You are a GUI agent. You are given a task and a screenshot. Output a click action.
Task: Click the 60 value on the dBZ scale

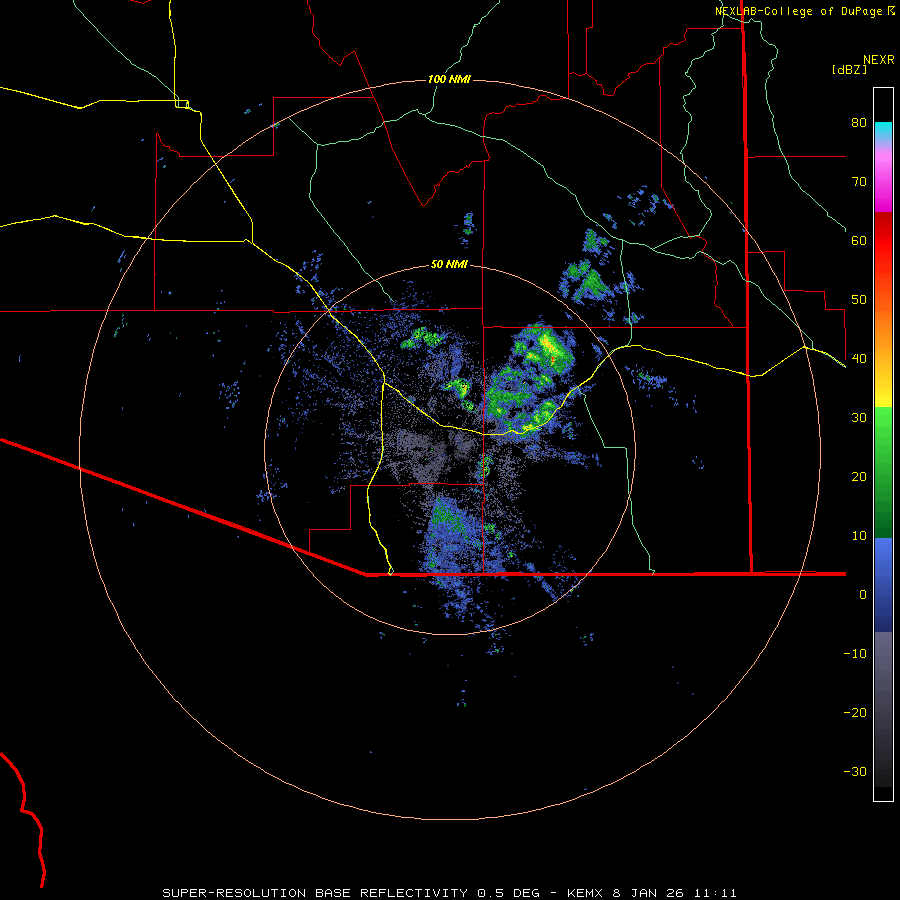pyautogui.click(x=859, y=240)
